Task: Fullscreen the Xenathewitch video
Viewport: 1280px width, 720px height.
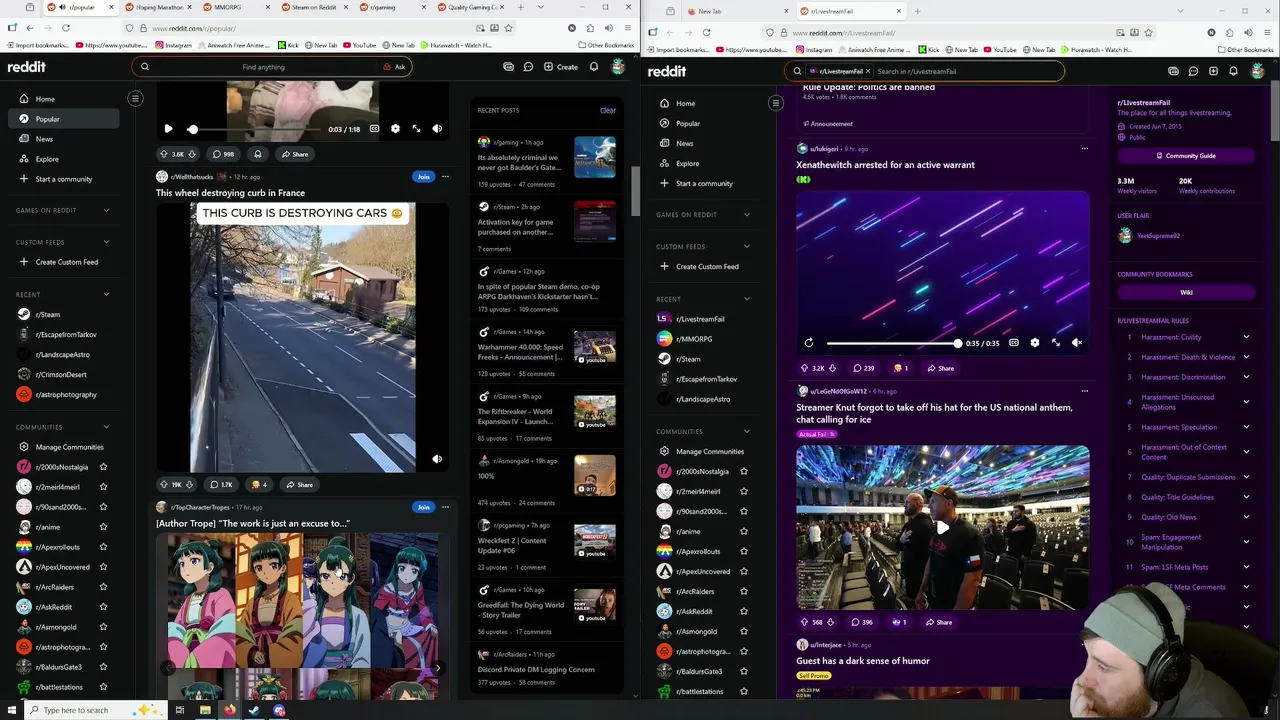Action: click(x=1056, y=343)
